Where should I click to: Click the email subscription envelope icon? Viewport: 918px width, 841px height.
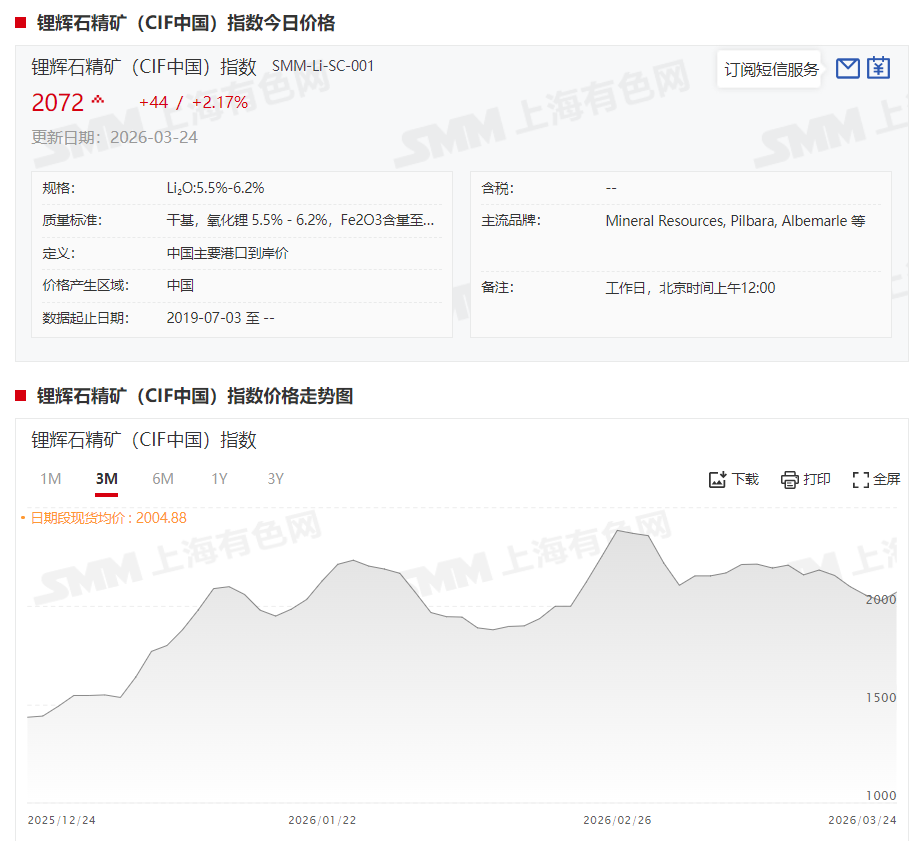tap(847, 69)
